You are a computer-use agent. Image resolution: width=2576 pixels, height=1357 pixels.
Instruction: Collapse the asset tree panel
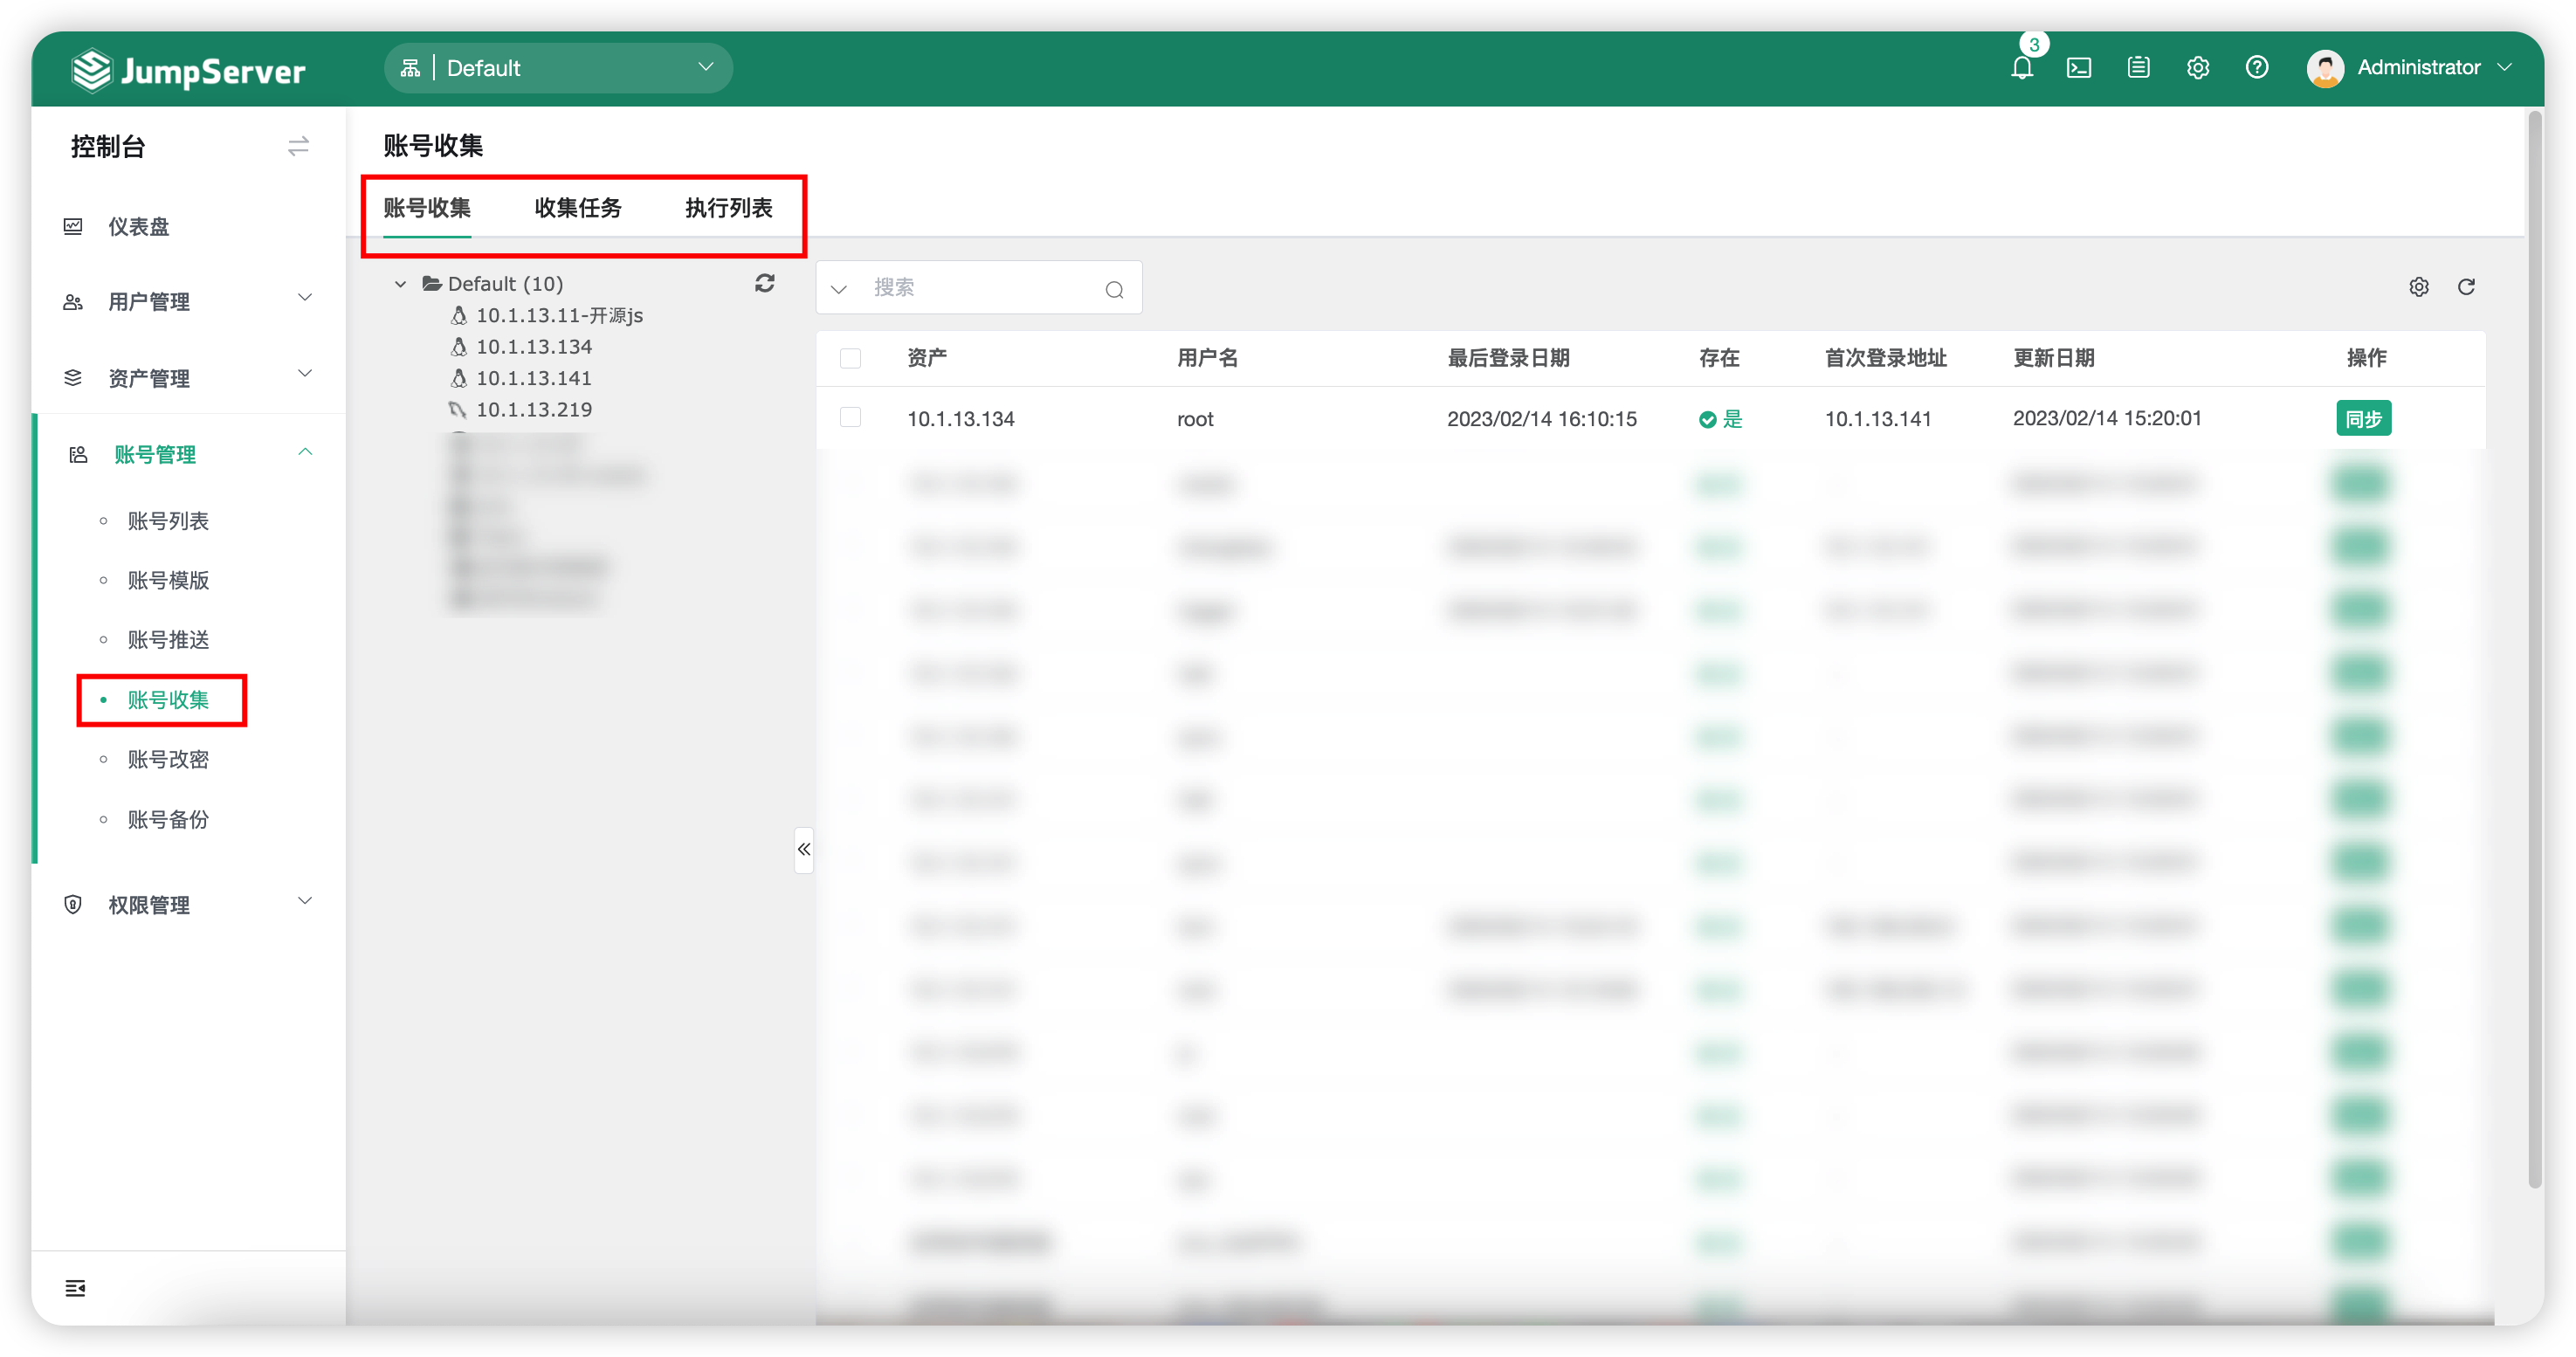click(804, 850)
